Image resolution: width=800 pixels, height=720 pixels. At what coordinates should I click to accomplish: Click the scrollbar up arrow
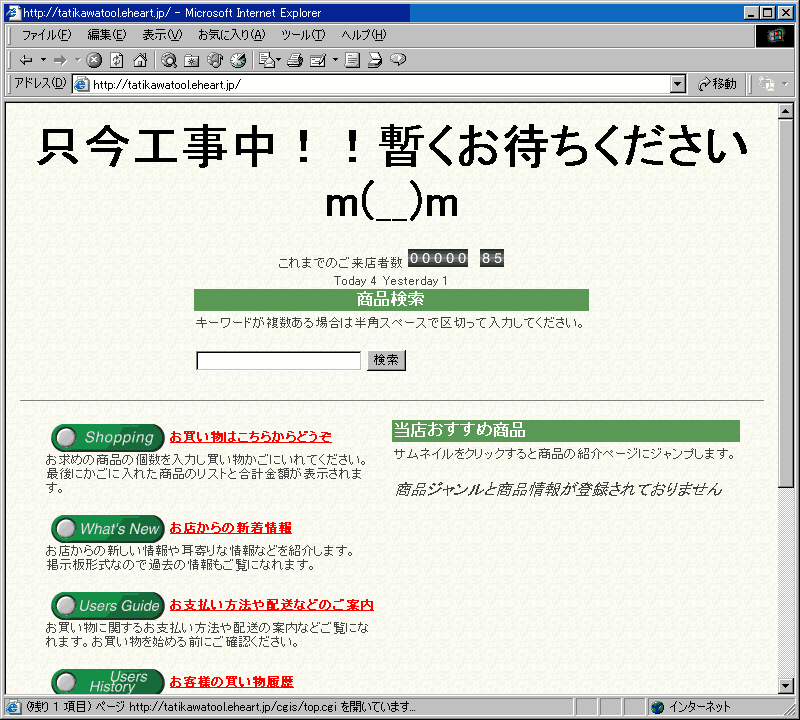point(786,111)
